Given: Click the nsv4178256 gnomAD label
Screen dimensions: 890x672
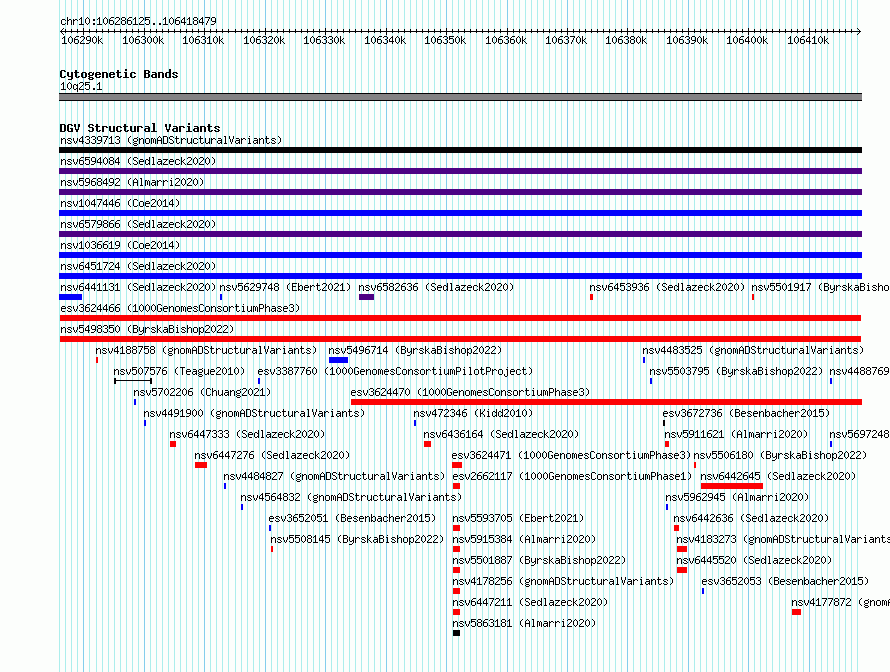Looking at the screenshot, I should [563, 581].
